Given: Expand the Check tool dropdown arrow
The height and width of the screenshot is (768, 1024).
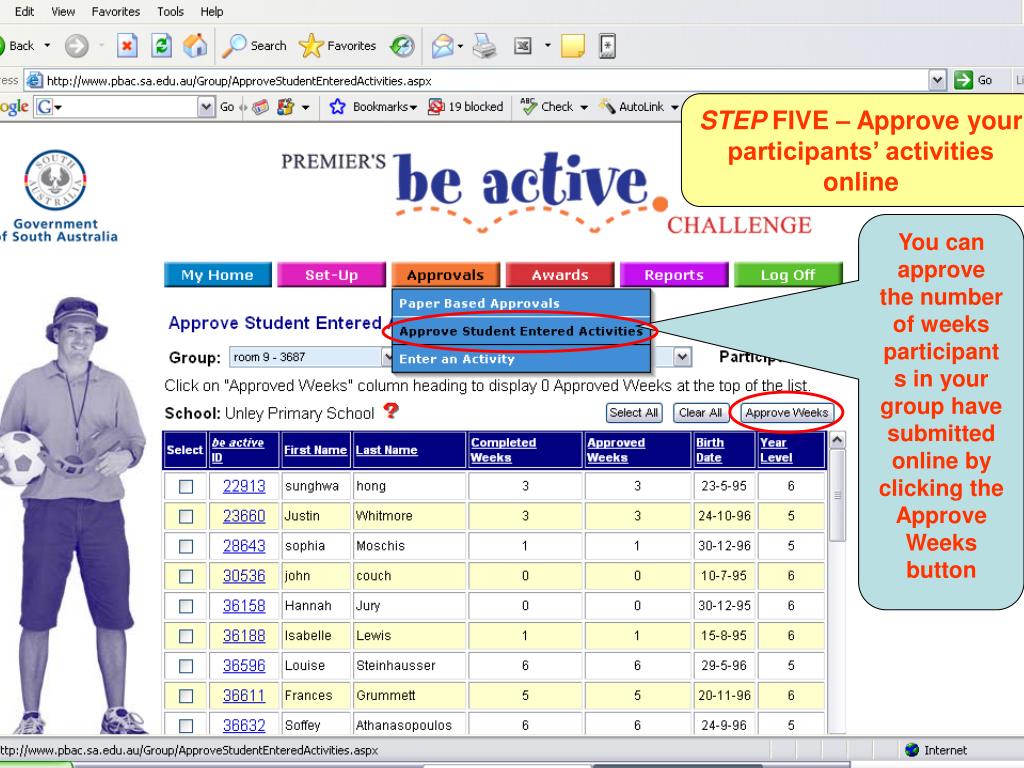Looking at the screenshot, I should click(x=584, y=107).
